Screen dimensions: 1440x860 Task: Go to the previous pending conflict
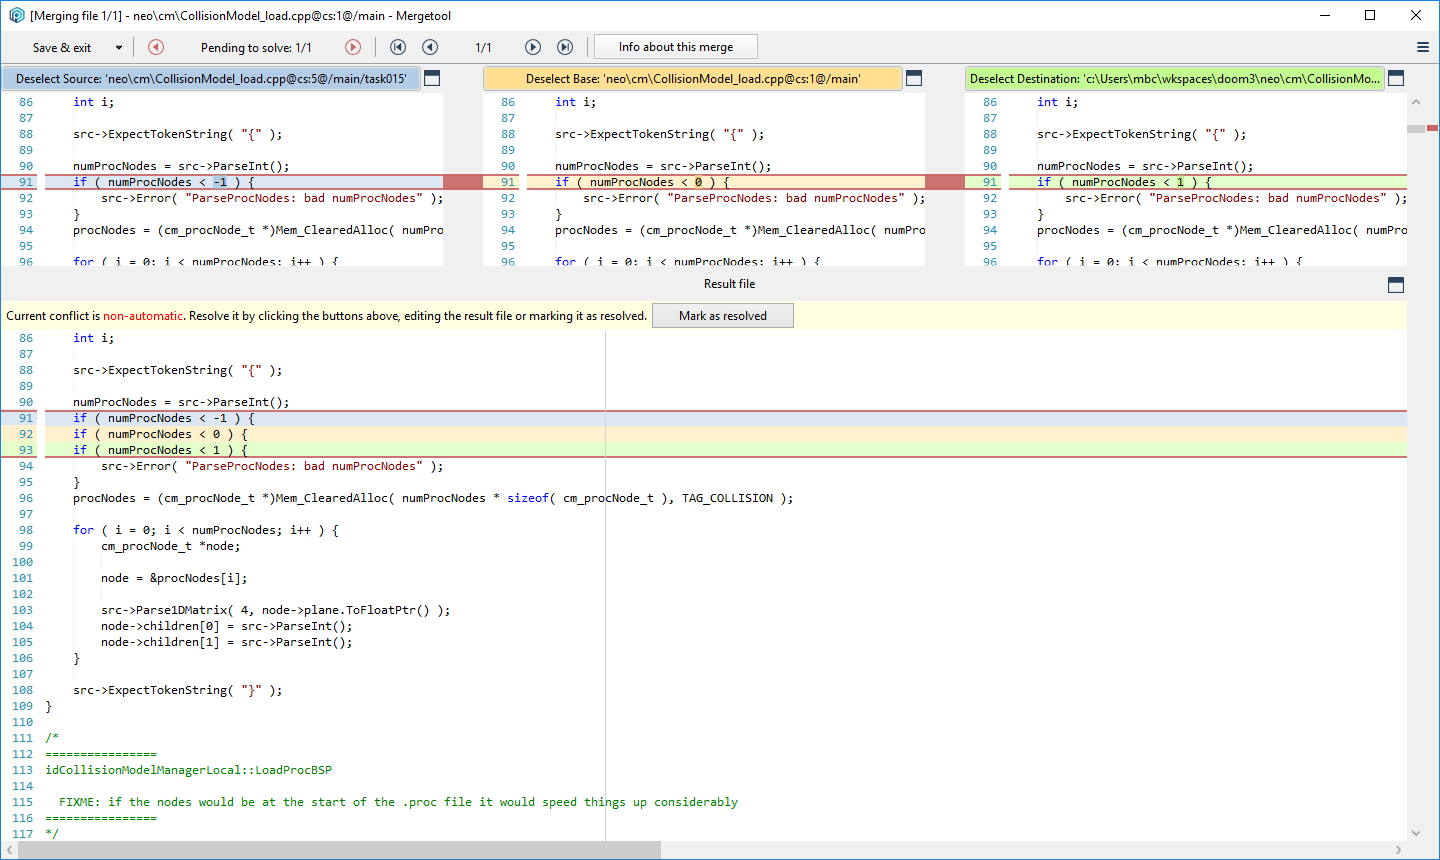pos(155,46)
